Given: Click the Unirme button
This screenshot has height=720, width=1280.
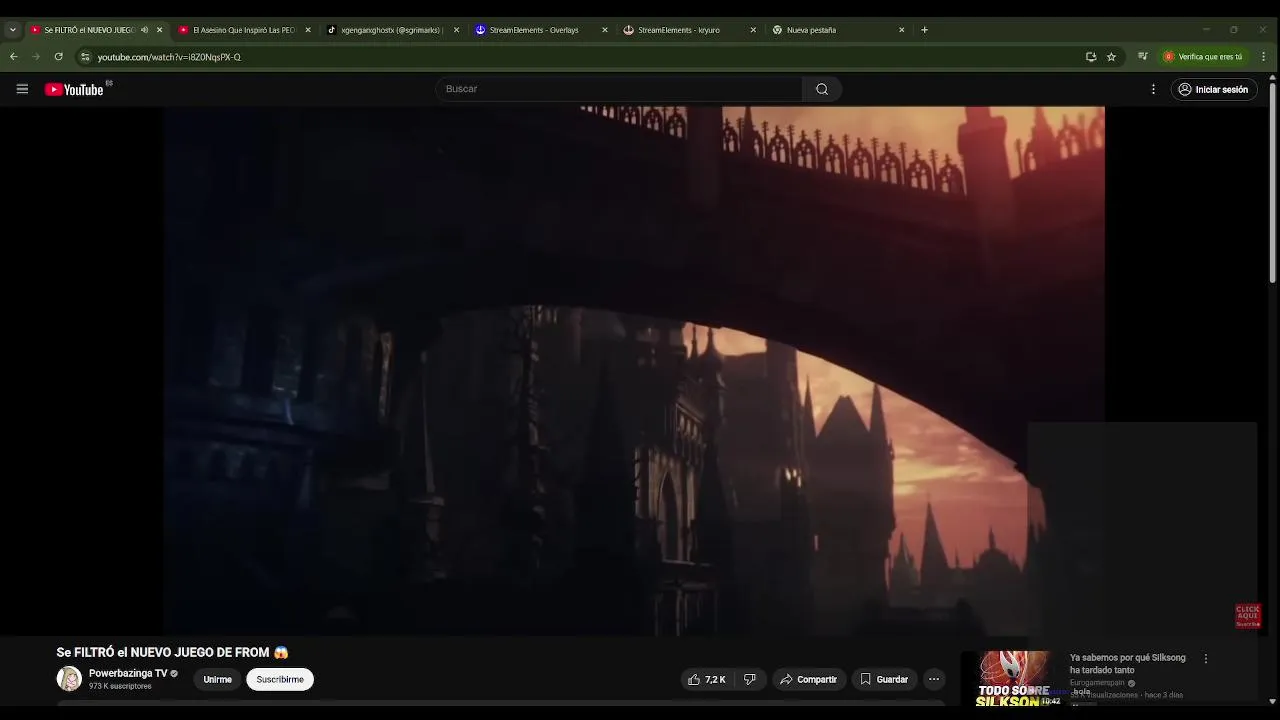Looking at the screenshot, I should (217, 679).
